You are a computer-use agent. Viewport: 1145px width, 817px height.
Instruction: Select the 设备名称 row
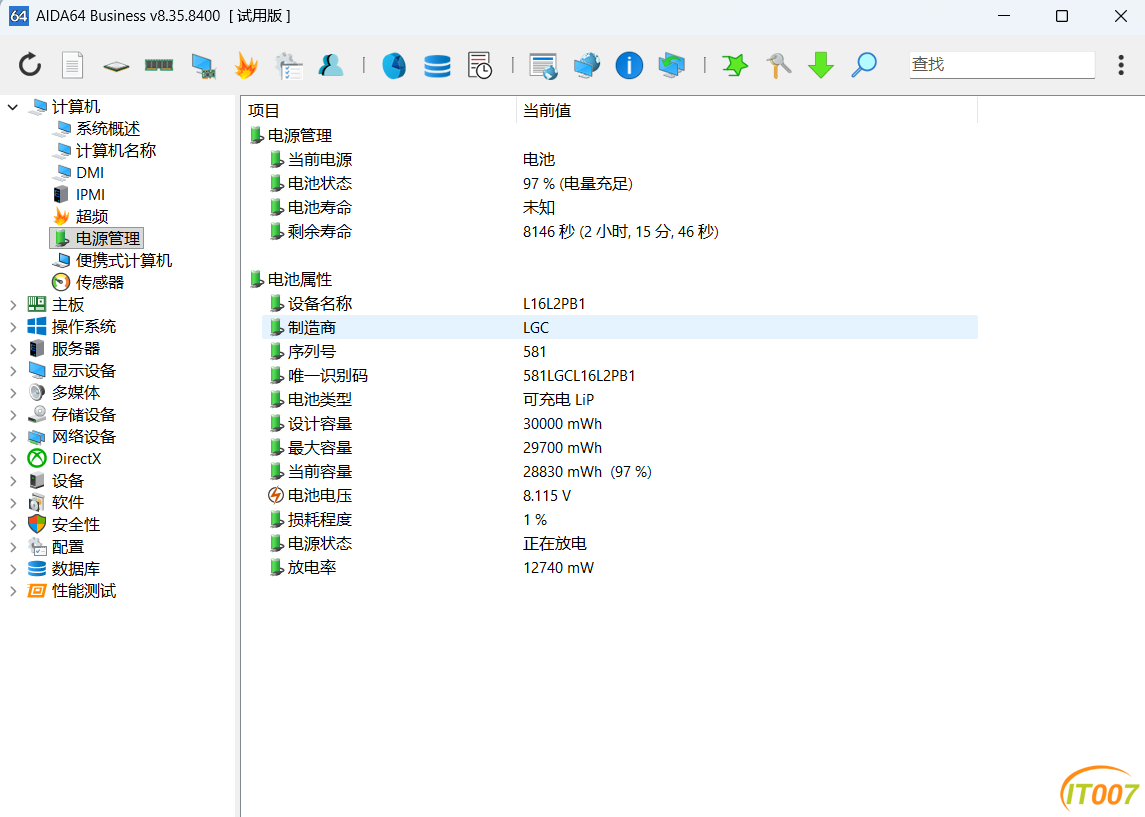[620, 303]
